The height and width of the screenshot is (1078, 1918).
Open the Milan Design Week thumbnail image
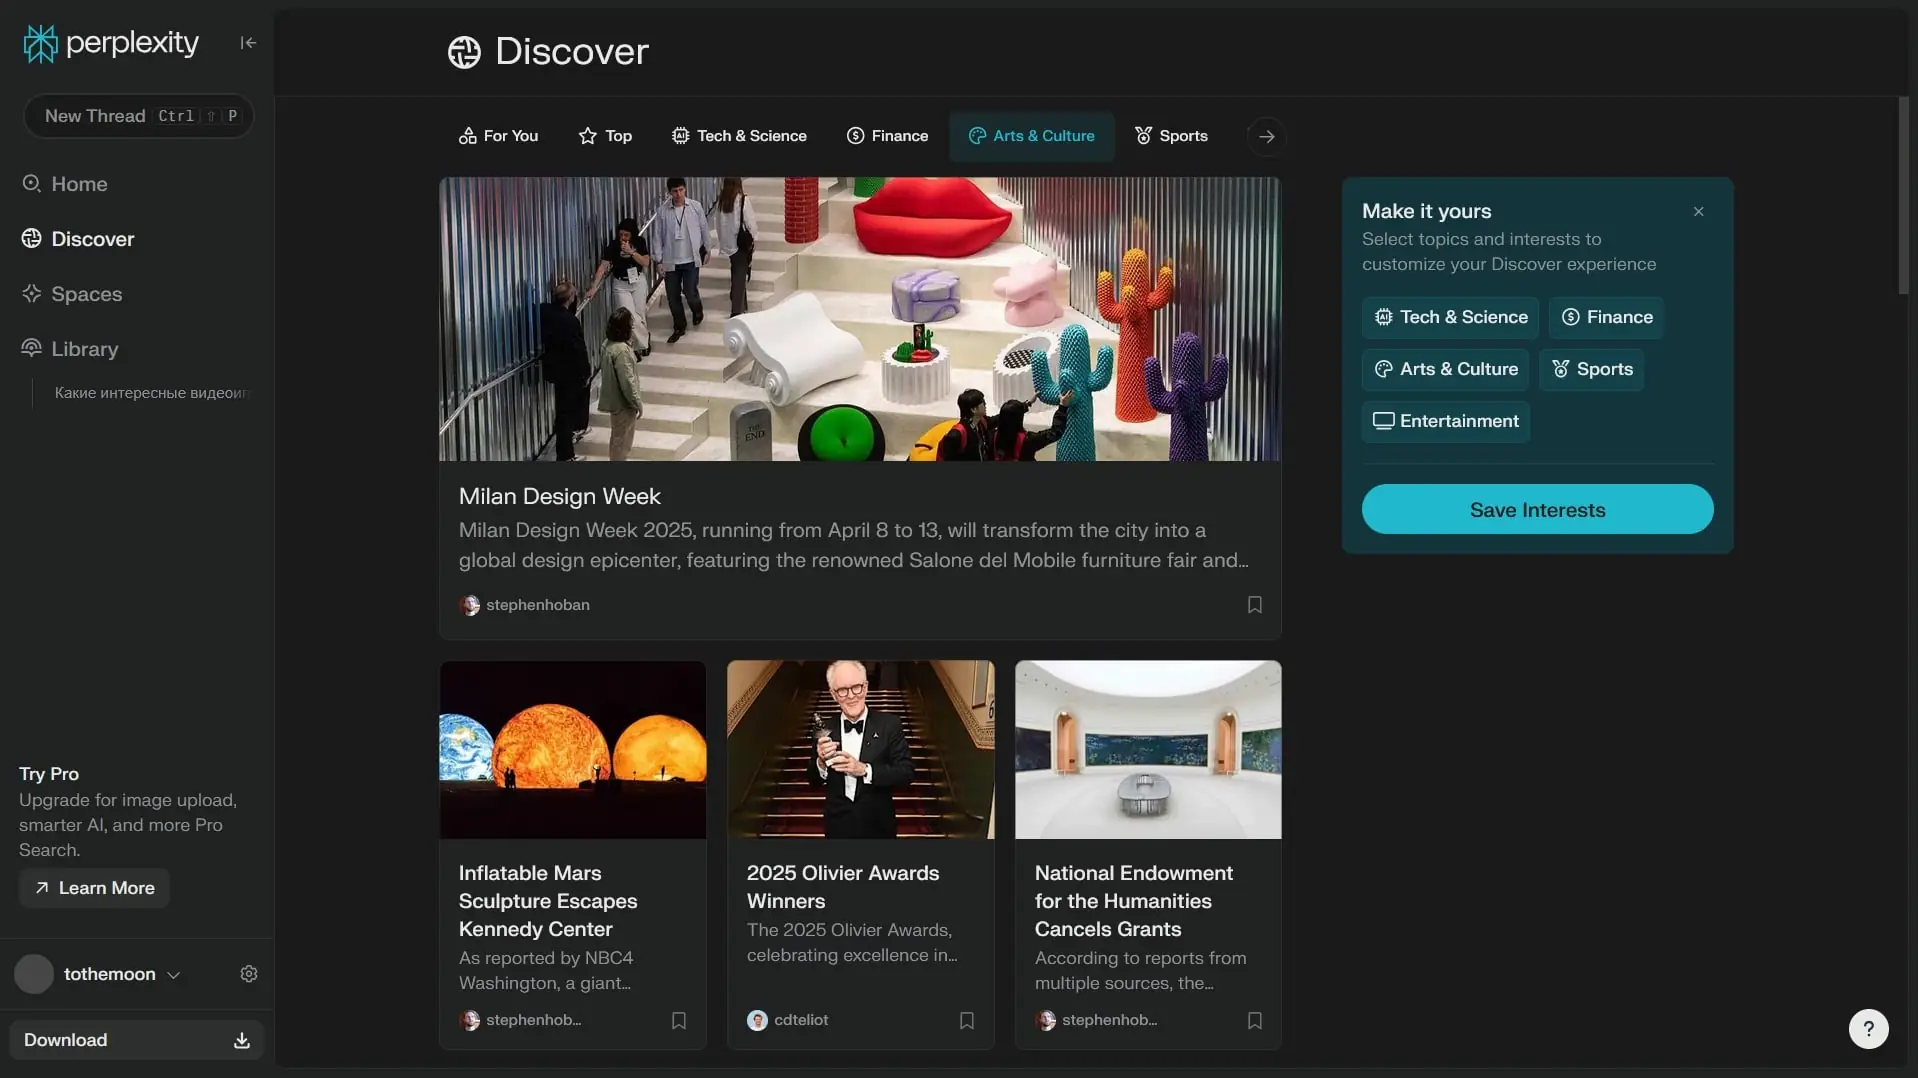(x=859, y=319)
